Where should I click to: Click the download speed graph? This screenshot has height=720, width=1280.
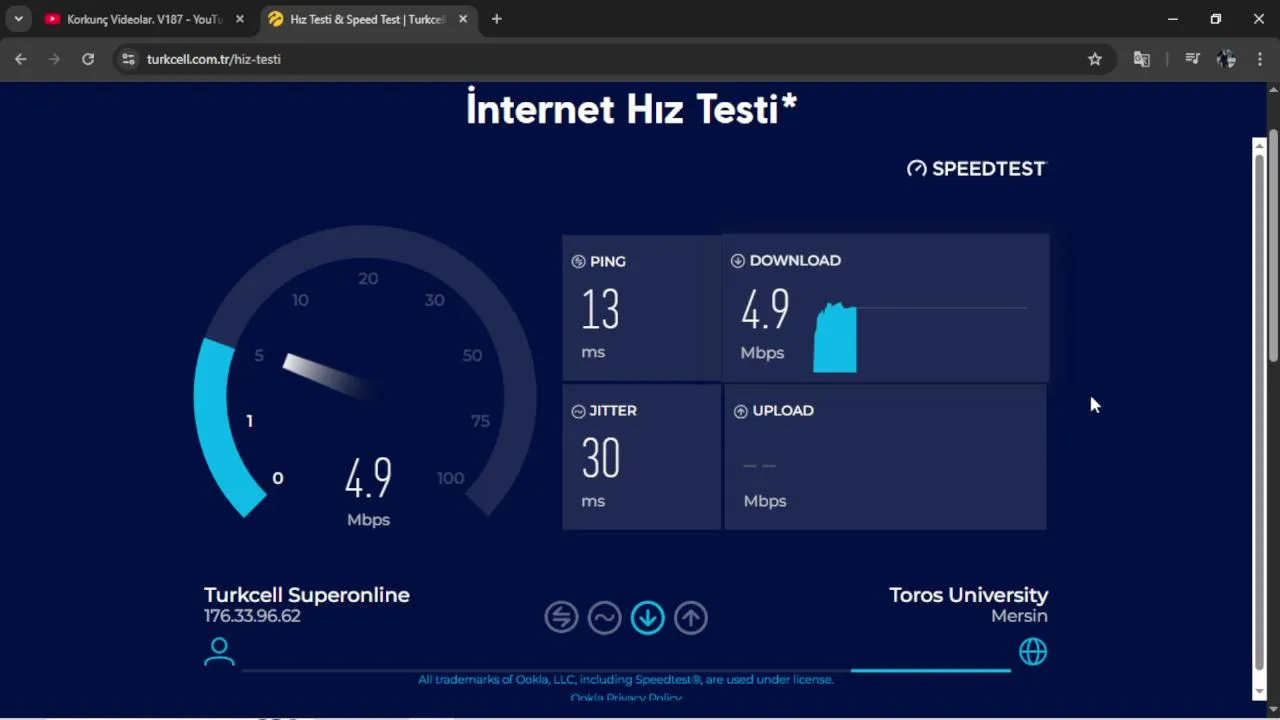(x=835, y=338)
